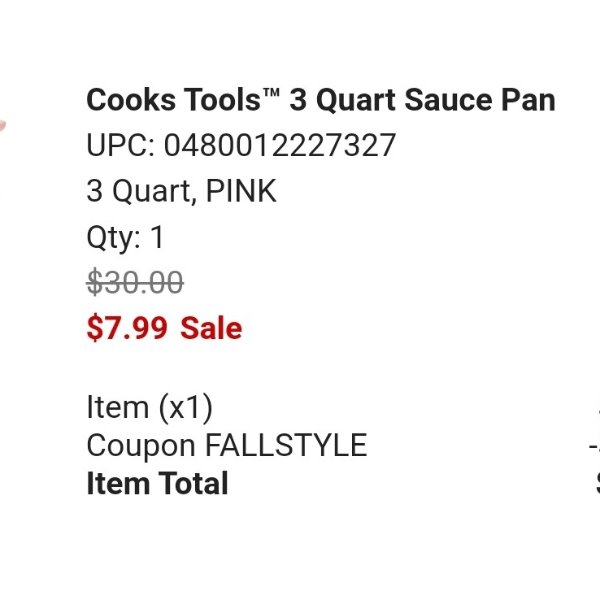The height and width of the screenshot is (600, 600).
Task: Click the bold item total amount at the right edge
Action: coord(597,483)
